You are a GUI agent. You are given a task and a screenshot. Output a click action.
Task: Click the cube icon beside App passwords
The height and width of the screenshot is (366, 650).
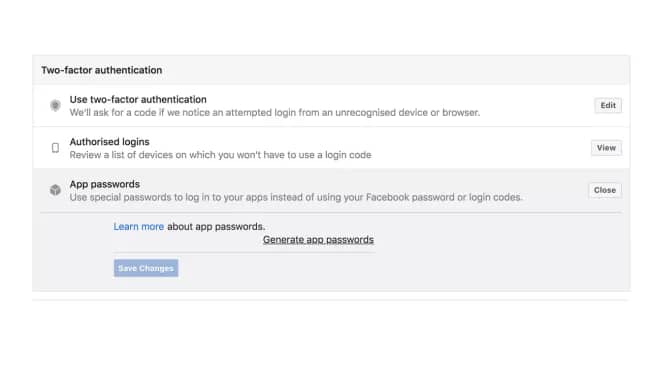[55, 190]
